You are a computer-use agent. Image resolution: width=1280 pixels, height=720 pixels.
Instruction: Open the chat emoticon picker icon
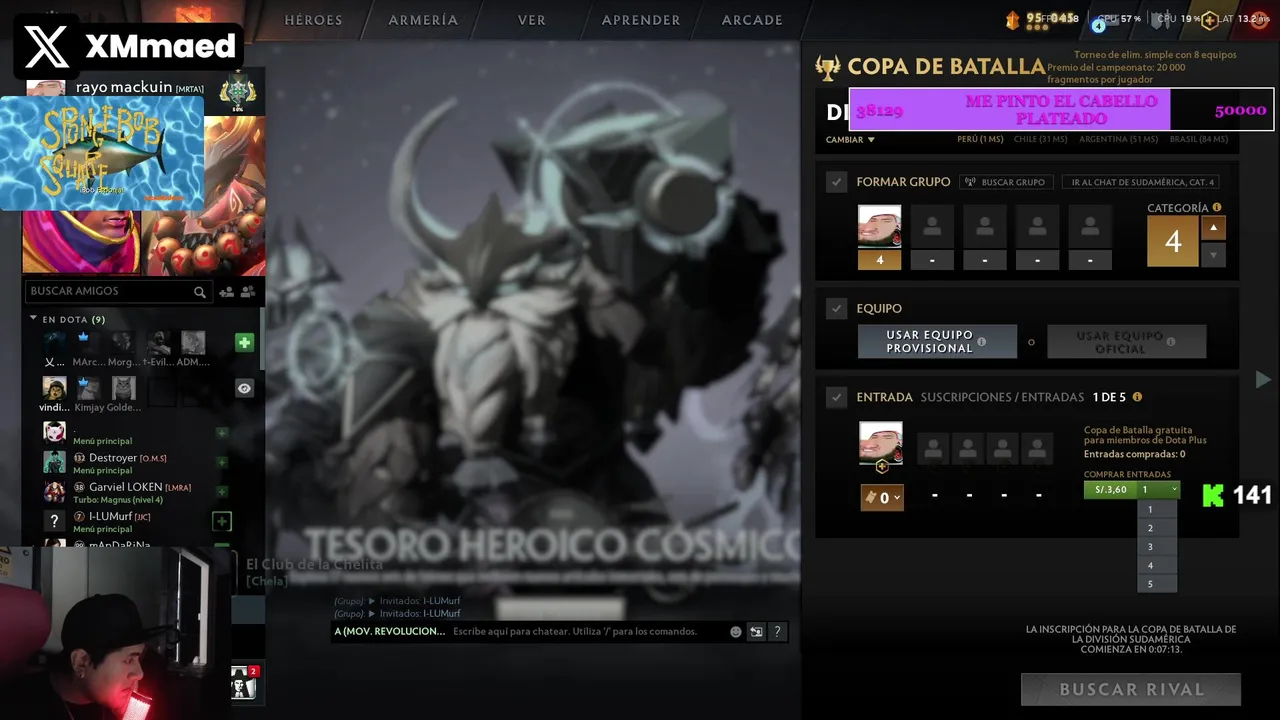736,632
